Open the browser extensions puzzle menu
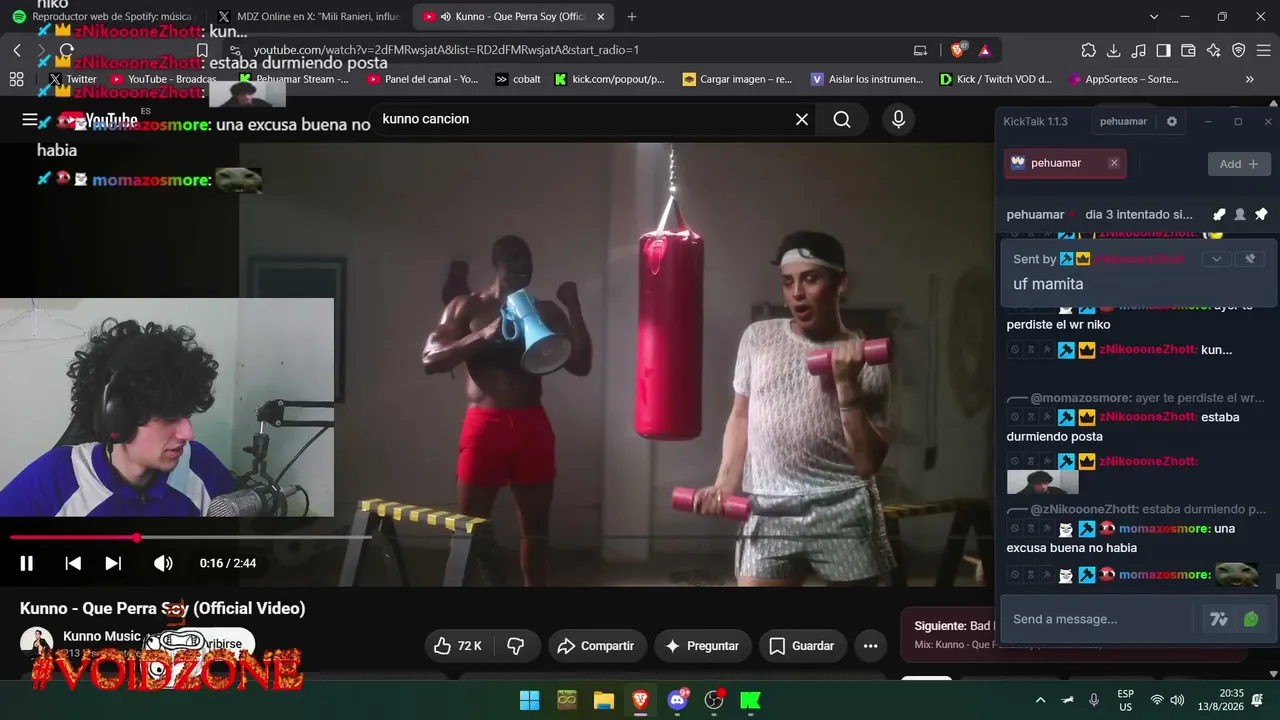 coord(1089,51)
